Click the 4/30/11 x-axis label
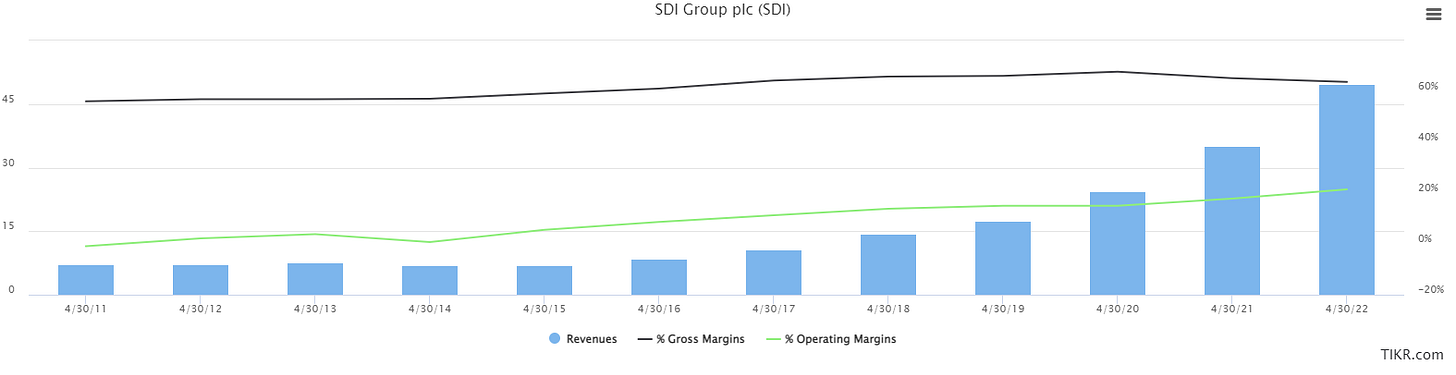This screenshot has width=1456, height=375. point(86,309)
